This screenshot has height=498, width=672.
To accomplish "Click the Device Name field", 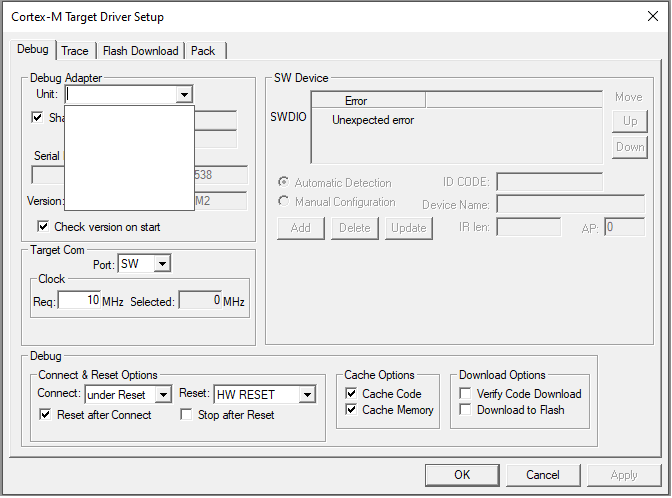I will click(x=570, y=204).
